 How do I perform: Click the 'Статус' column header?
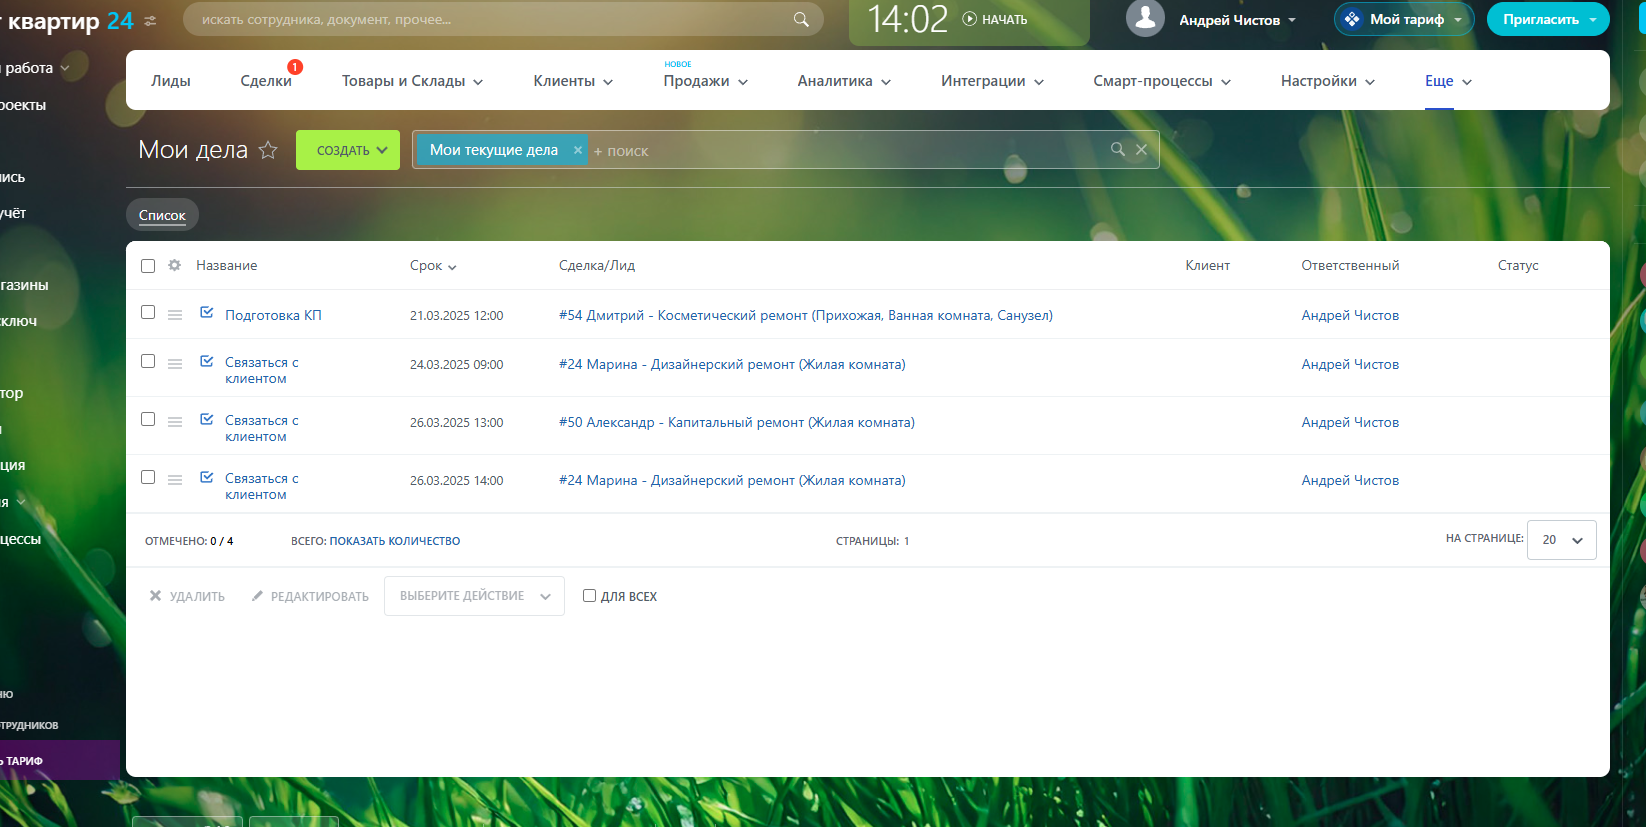(1518, 265)
